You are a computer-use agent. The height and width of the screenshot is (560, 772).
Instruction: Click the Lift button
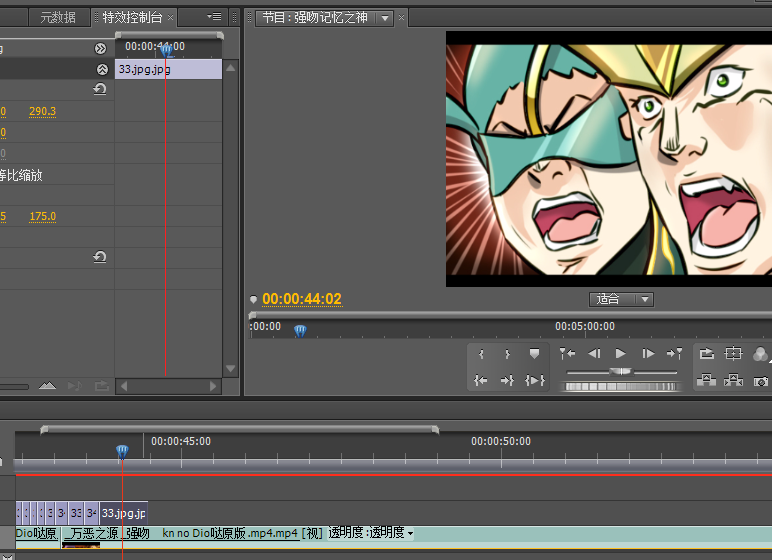point(707,380)
